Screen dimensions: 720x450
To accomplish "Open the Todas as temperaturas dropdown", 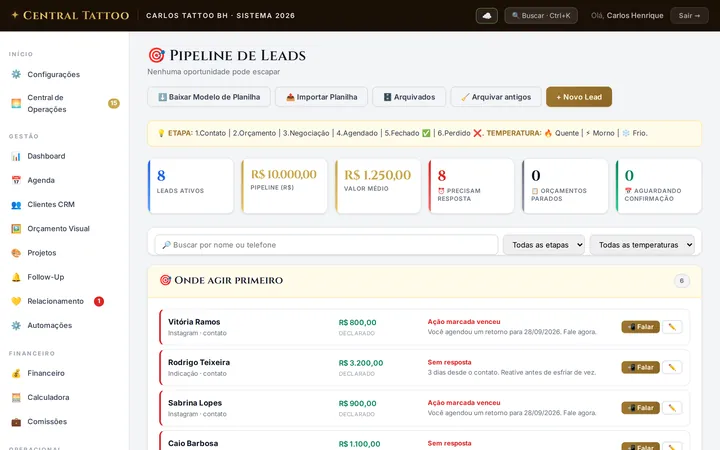I will coord(642,245).
